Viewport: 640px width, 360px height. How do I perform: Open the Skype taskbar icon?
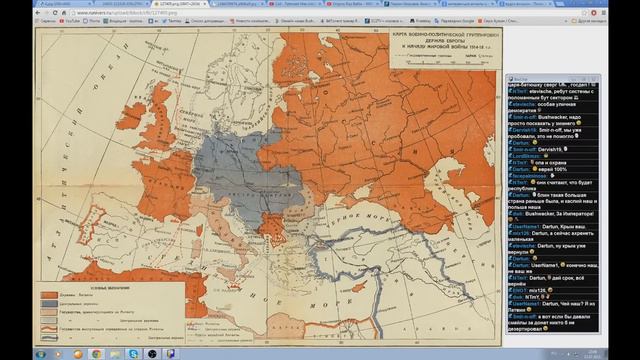pos(133,354)
